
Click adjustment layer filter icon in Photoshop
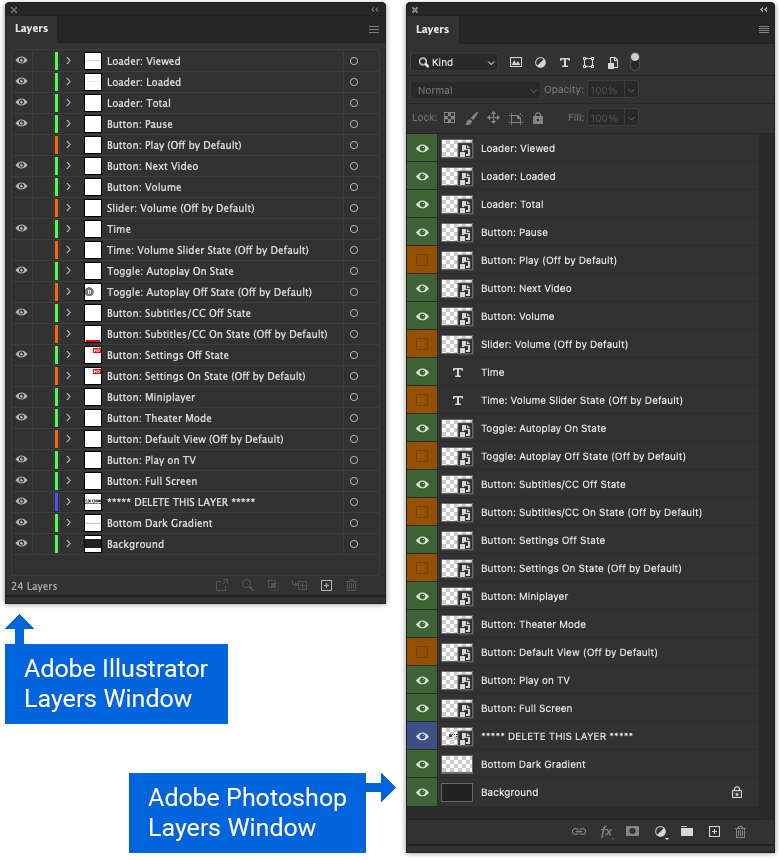click(x=540, y=63)
